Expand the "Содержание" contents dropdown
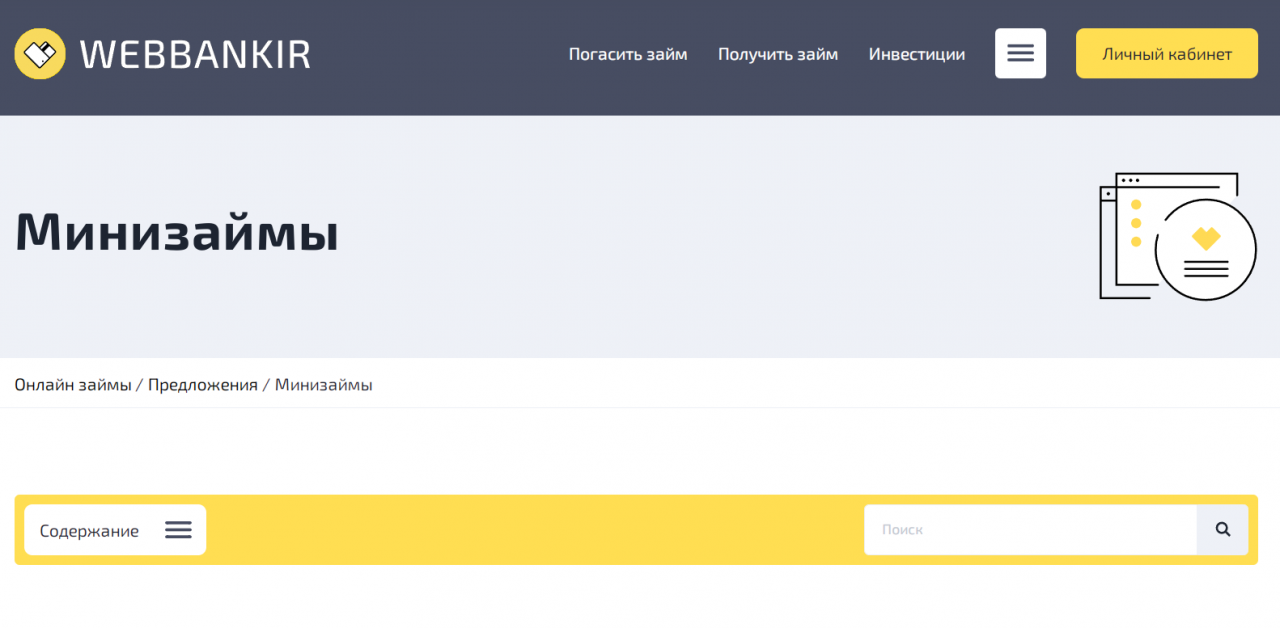 (90, 530)
